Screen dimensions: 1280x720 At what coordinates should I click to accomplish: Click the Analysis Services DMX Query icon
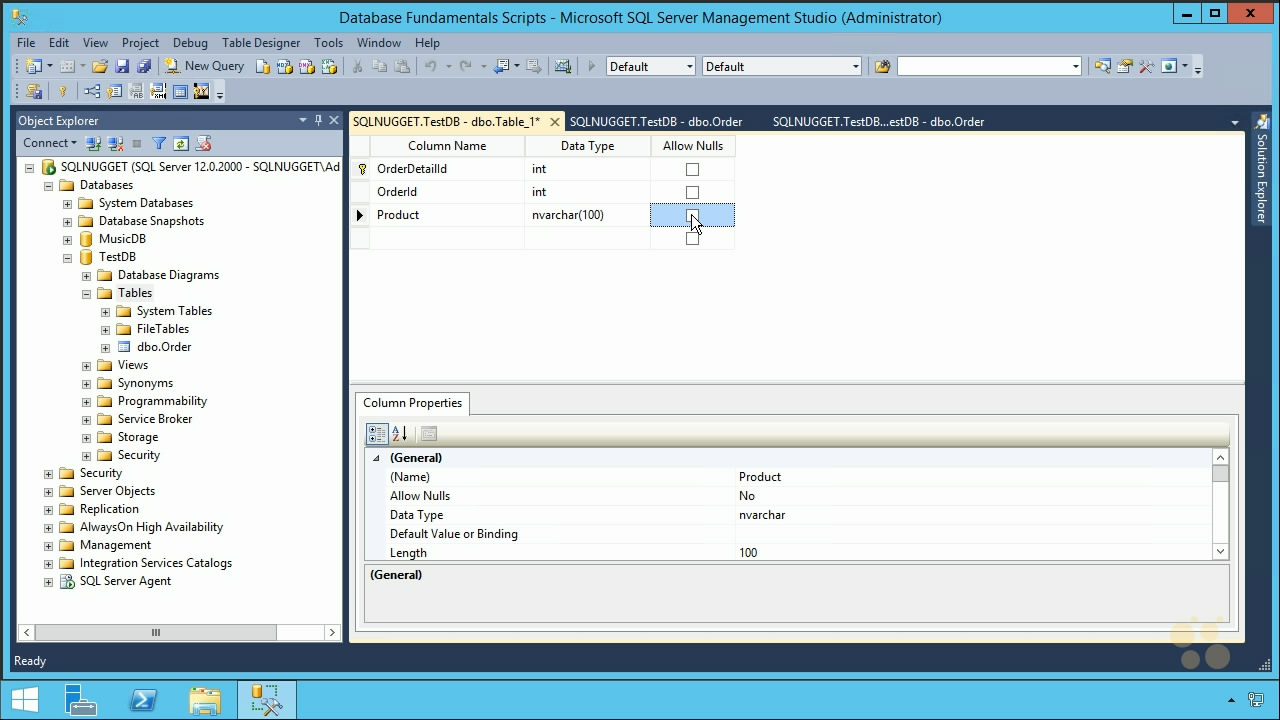click(x=307, y=67)
